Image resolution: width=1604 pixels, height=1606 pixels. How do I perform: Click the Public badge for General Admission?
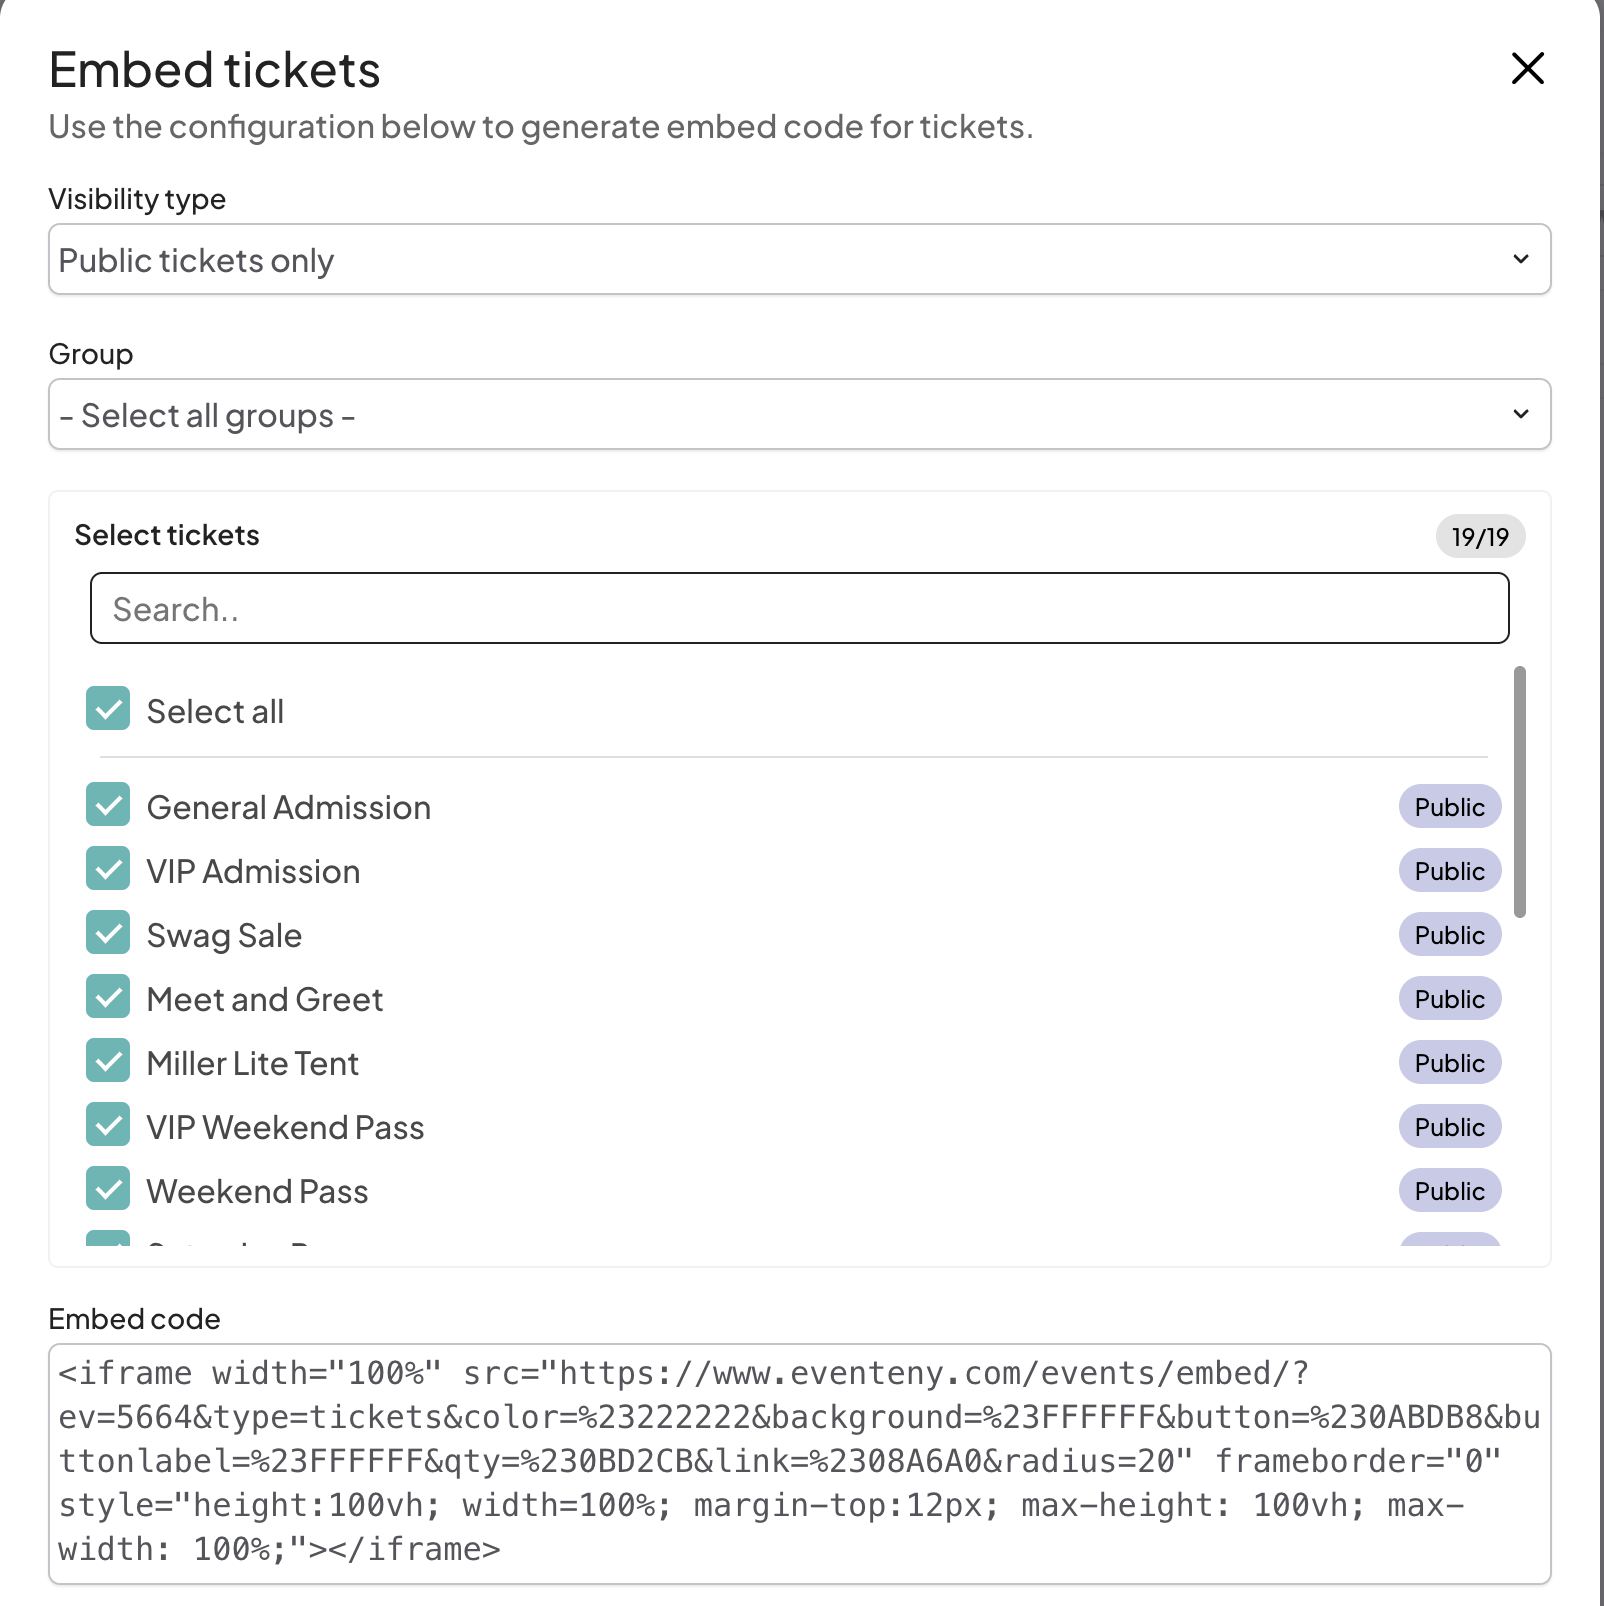(x=1449, y=807)
